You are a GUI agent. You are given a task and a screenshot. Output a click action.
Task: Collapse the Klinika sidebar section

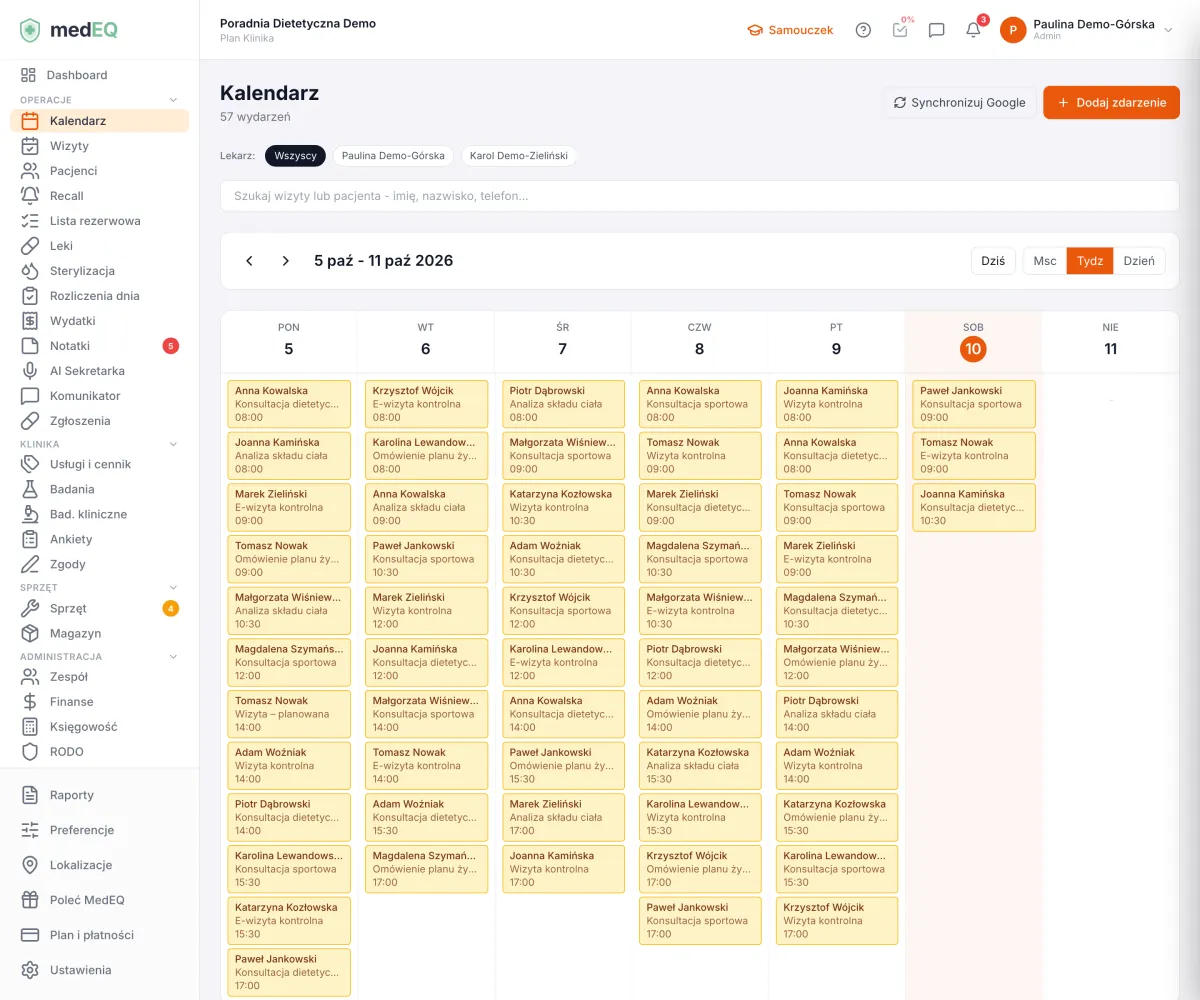click(x=173, y=444)
